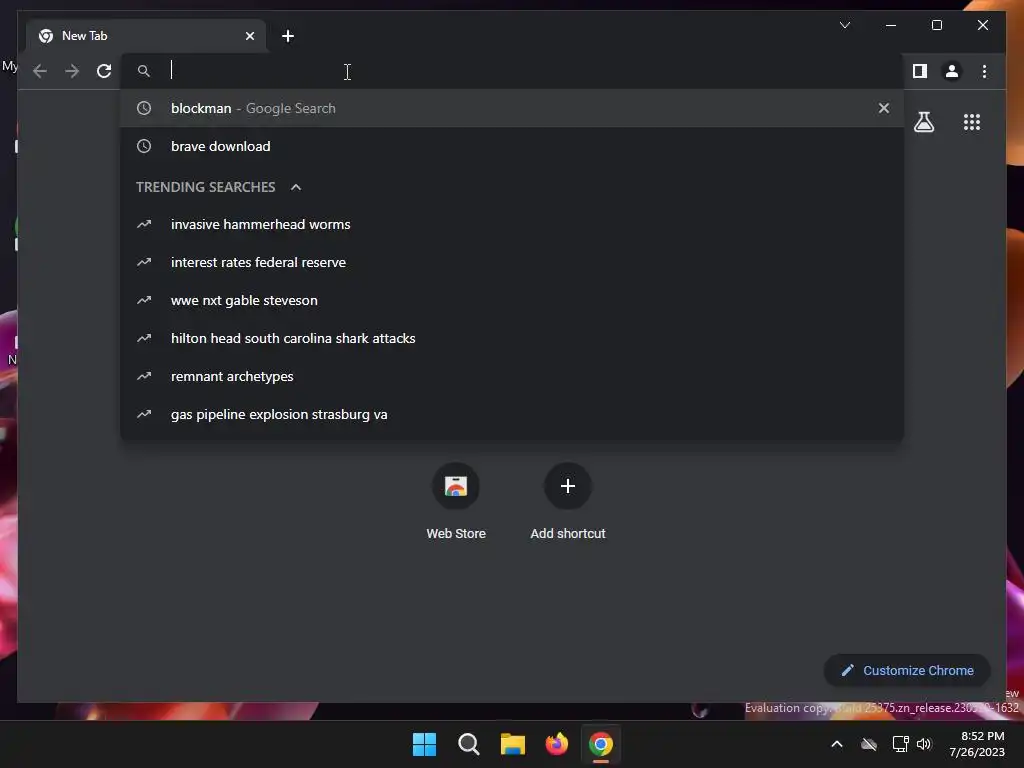Viewport: 1024px width, 768px height.
Task: Select the blockman Google Search suggestion
Action: pyautogui.click(x=512, y=108)
